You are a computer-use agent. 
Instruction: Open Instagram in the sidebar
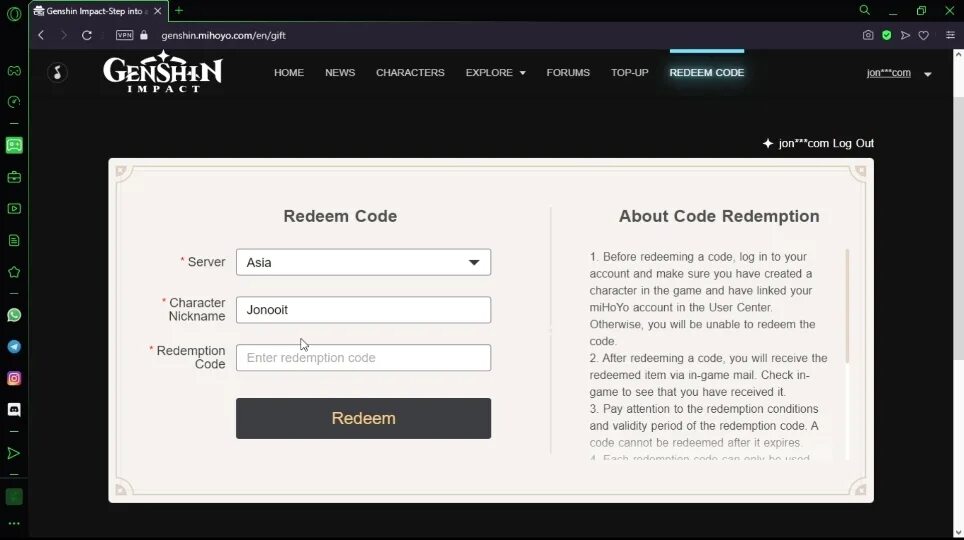[14, 378]
